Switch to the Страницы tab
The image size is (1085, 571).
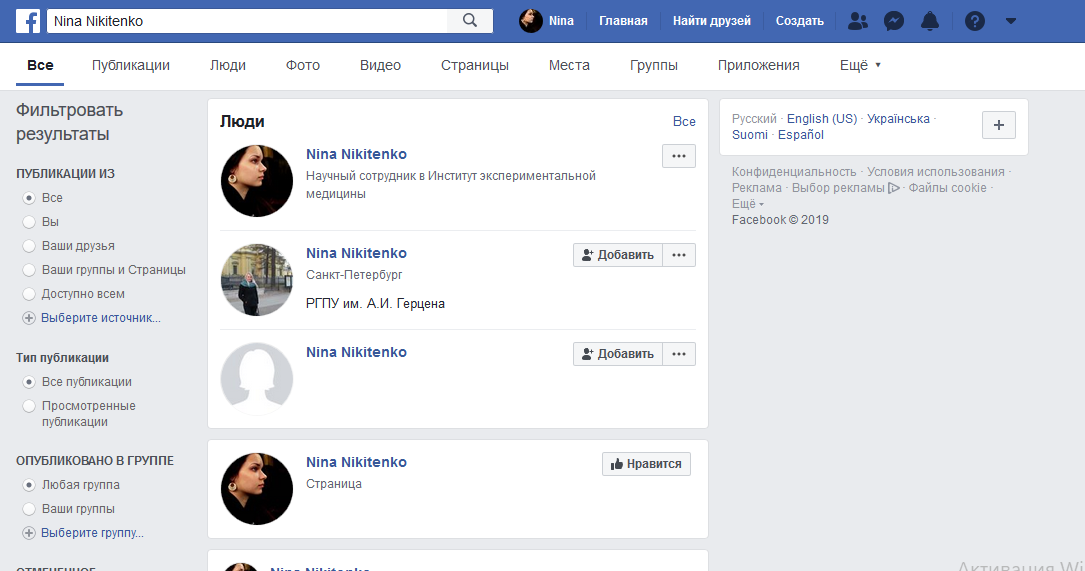click(x=475, y=65)
